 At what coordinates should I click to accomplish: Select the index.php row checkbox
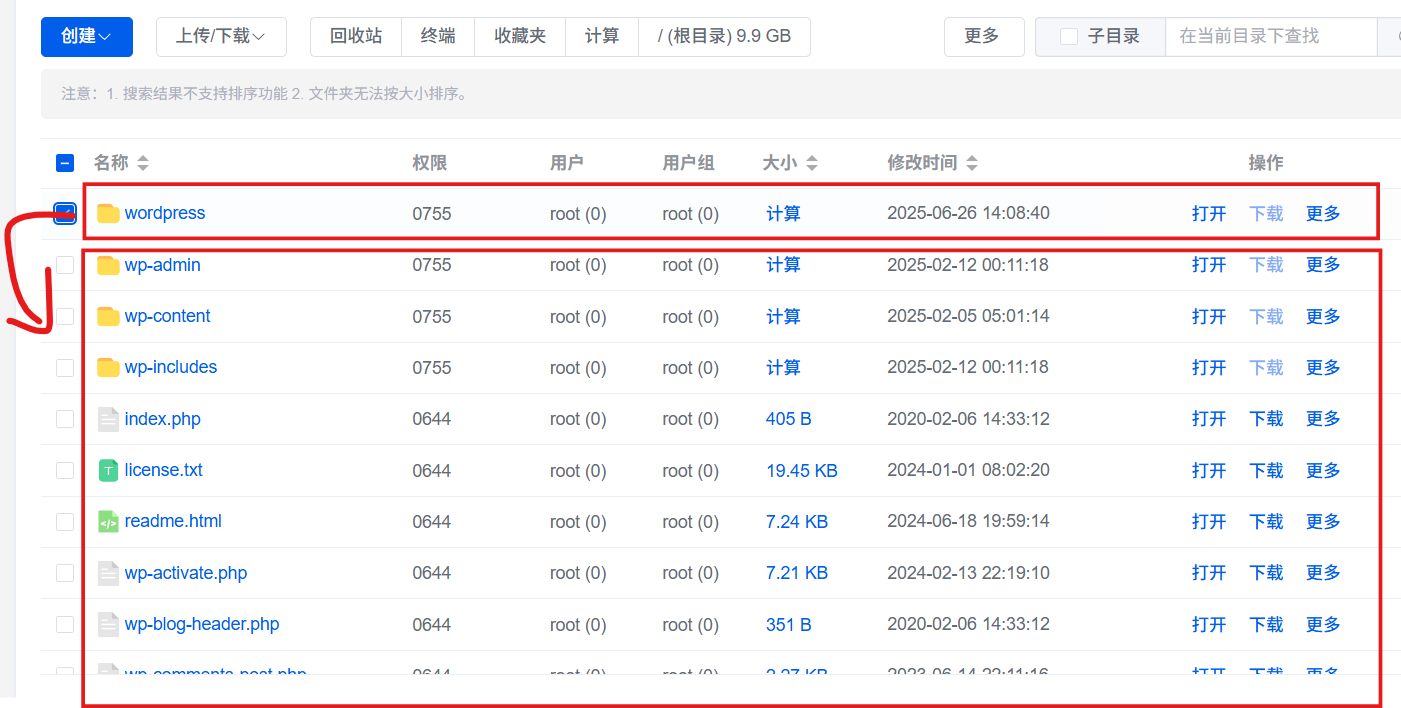click(x=65, y=419)
